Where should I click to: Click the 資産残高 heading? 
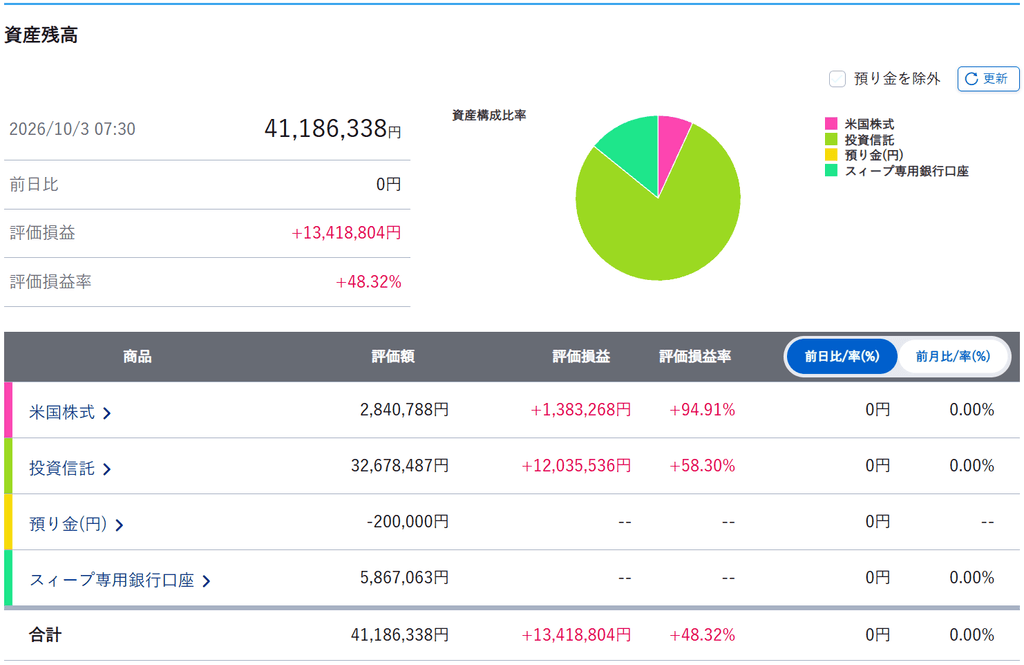41,35
